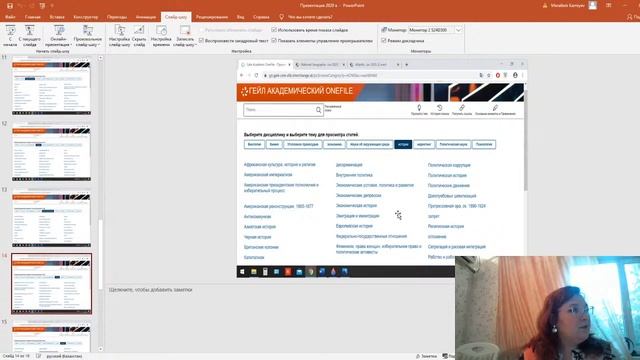Image resolution: width=640 pixels, height=360 pixels.
Task: Save the presentation from the quick access toolbar
Action: pyautogui.click(x=10, y=6)
